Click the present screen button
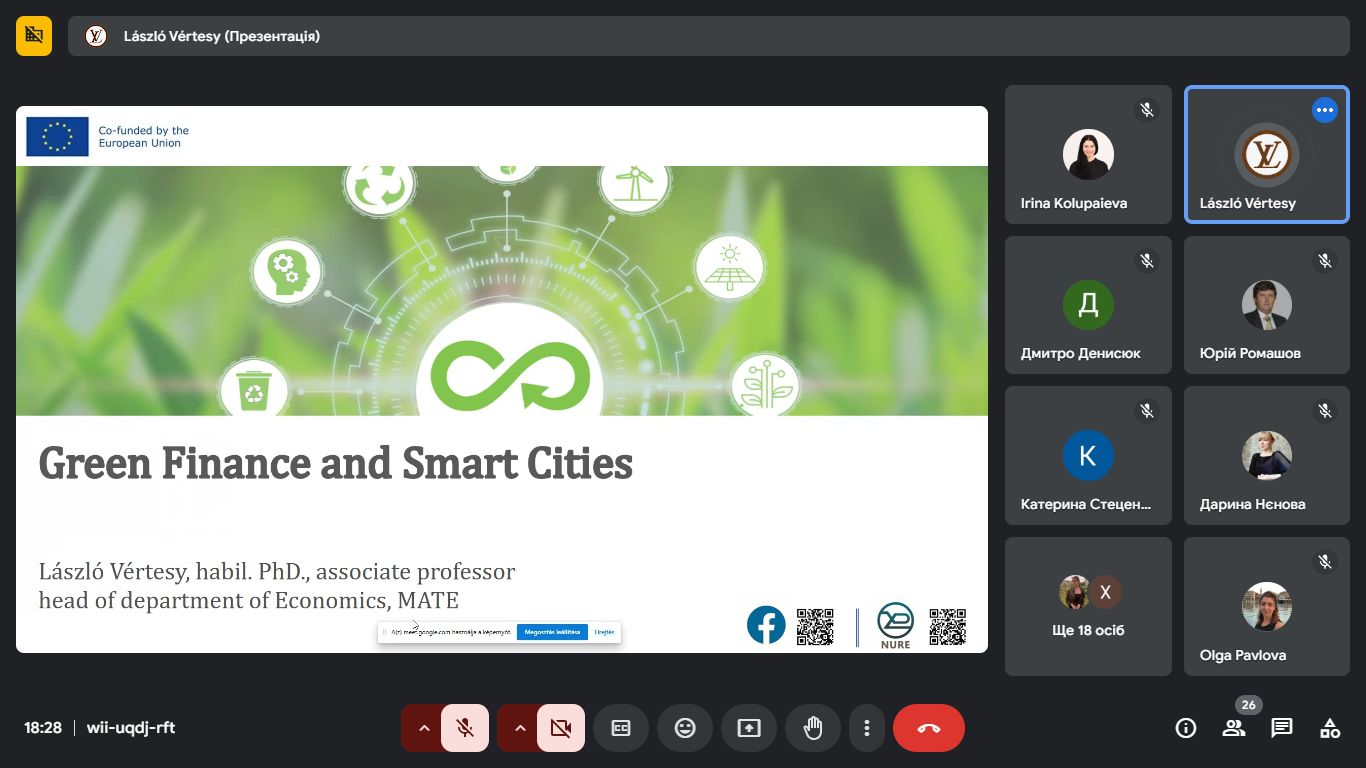This screenshot has width=1366, height=768. pos(749,728)
